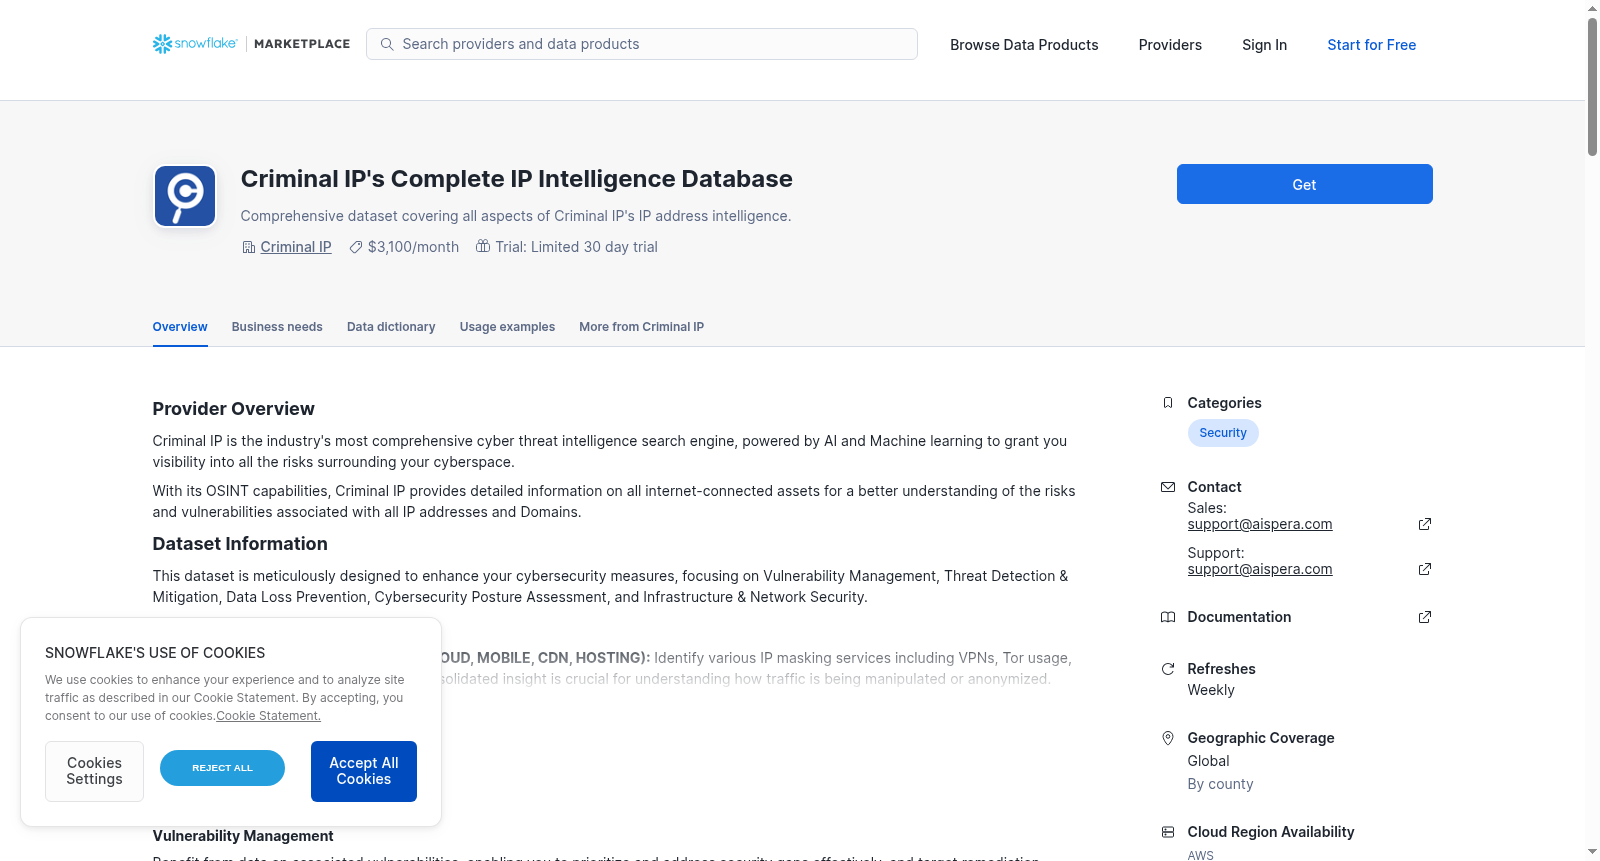Viewport: 1600px width, 861px height.
Task: Open Cookies Settings
Action: coord(94,771)
